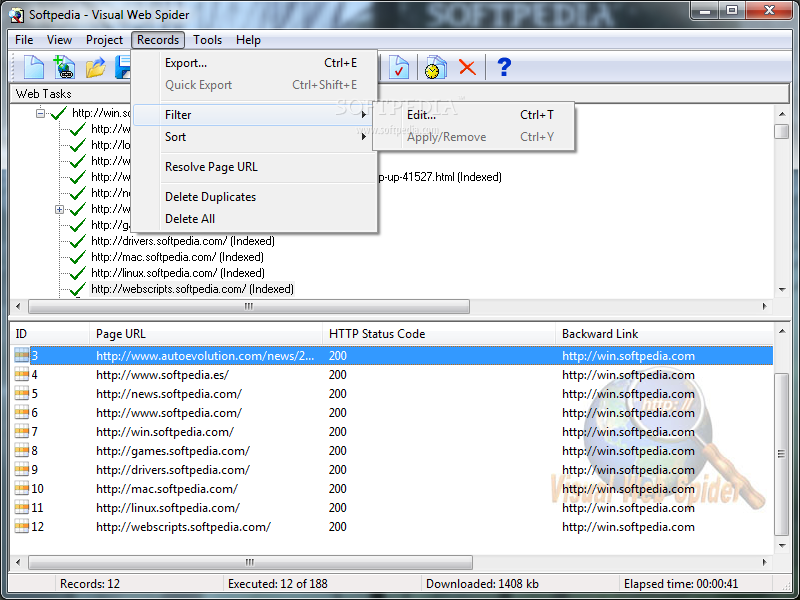This screenshot has height=600, width=800.
Task: Click the 'Records: 12' status bar entry
Action: click(90, 584)
